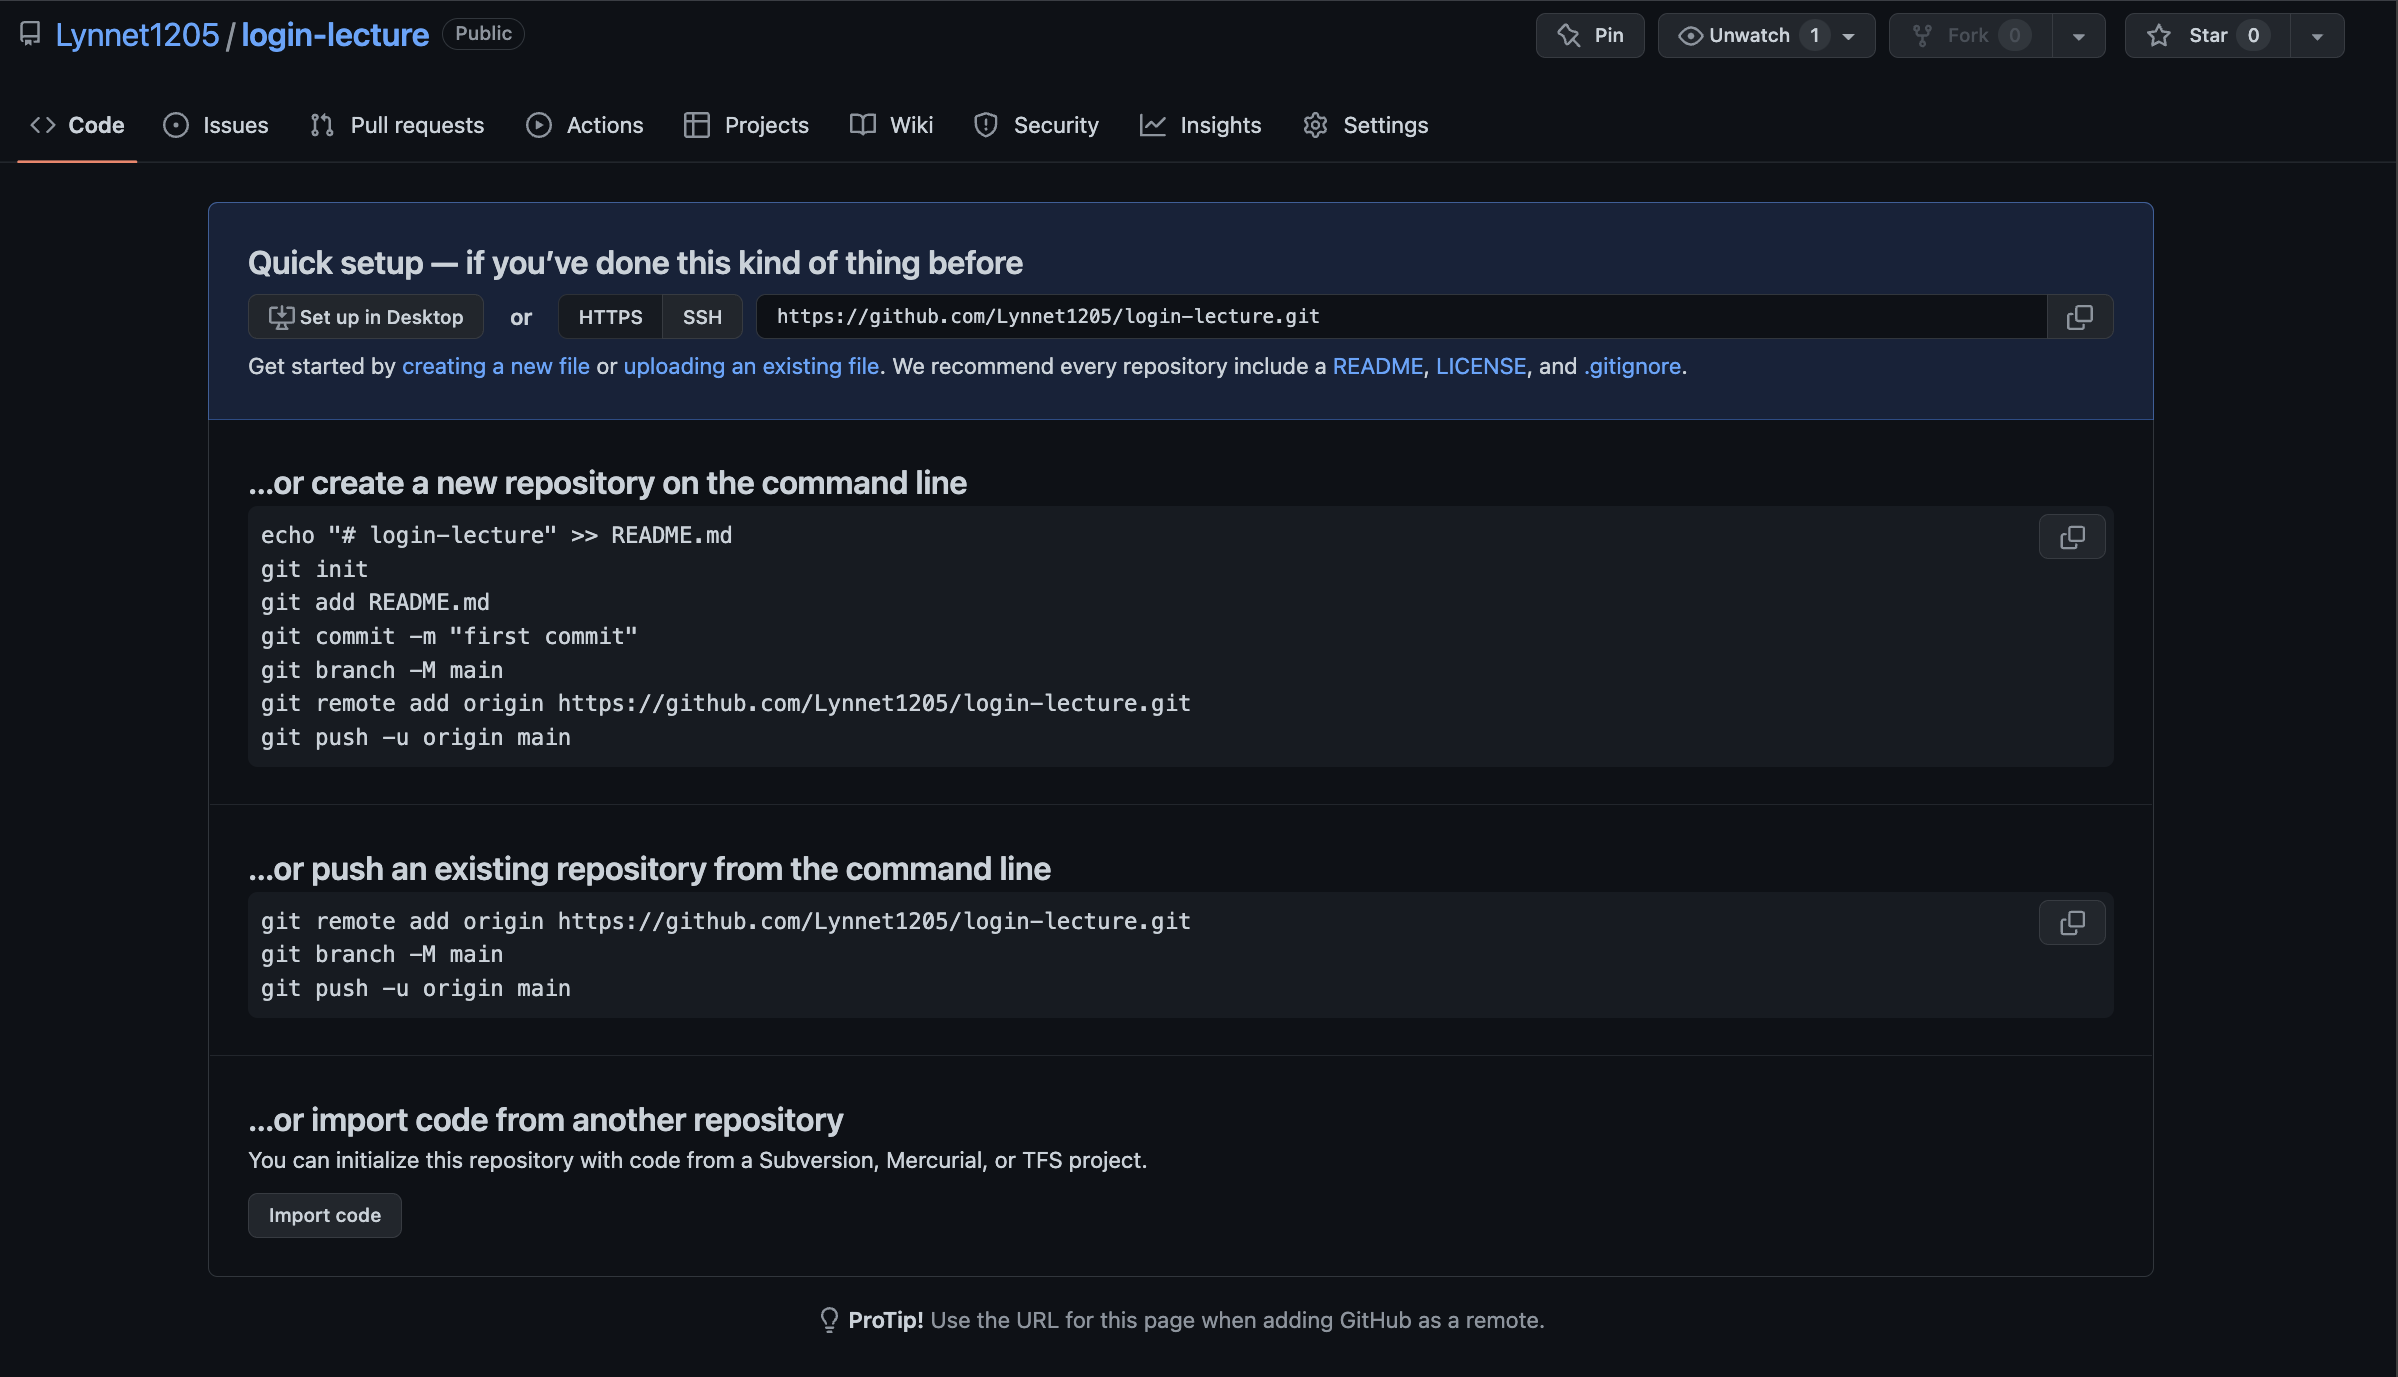Click the clone URL text field
Screen dimensions: 2398x1377
point(1400,317)
